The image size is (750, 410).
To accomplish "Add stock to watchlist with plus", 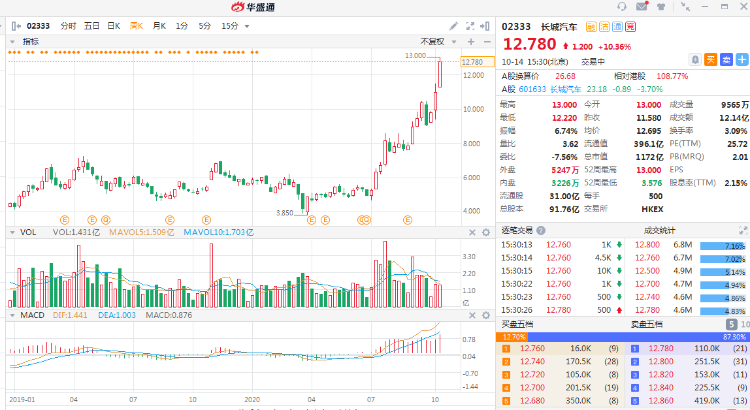I will click(x=742, y=60).
